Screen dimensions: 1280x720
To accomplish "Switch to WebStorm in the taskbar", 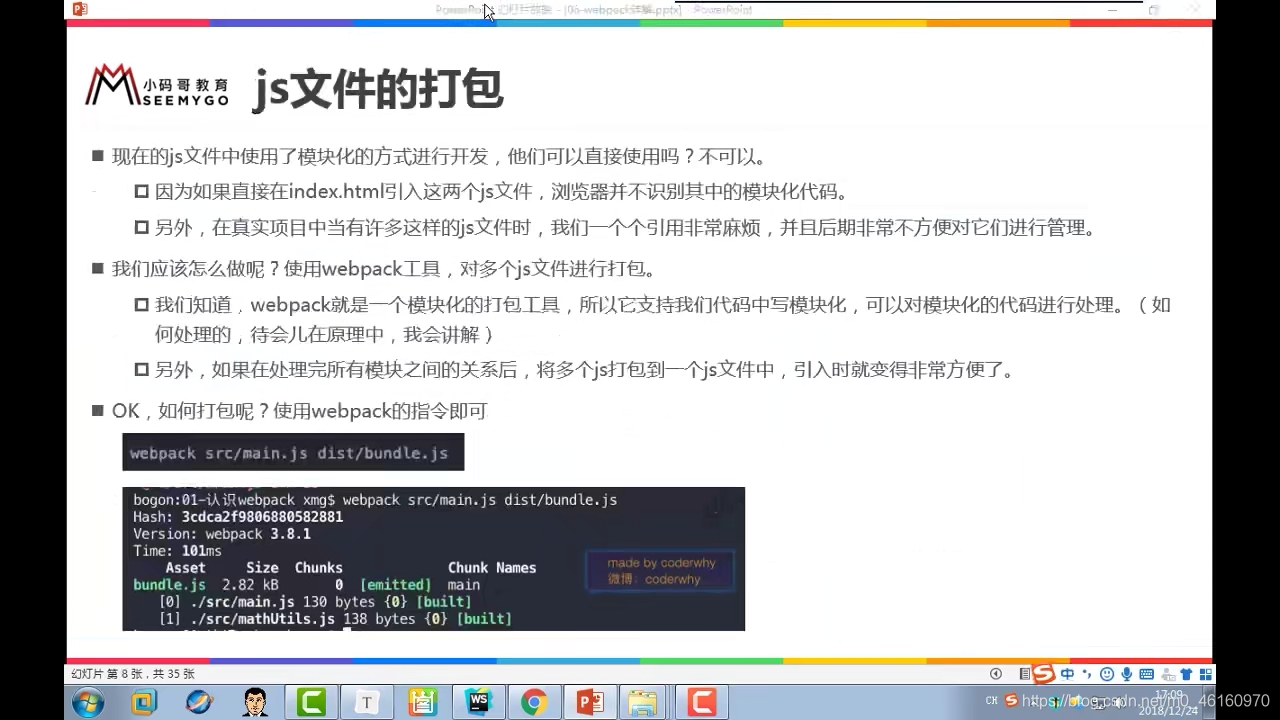I will (x=478, y=703).
